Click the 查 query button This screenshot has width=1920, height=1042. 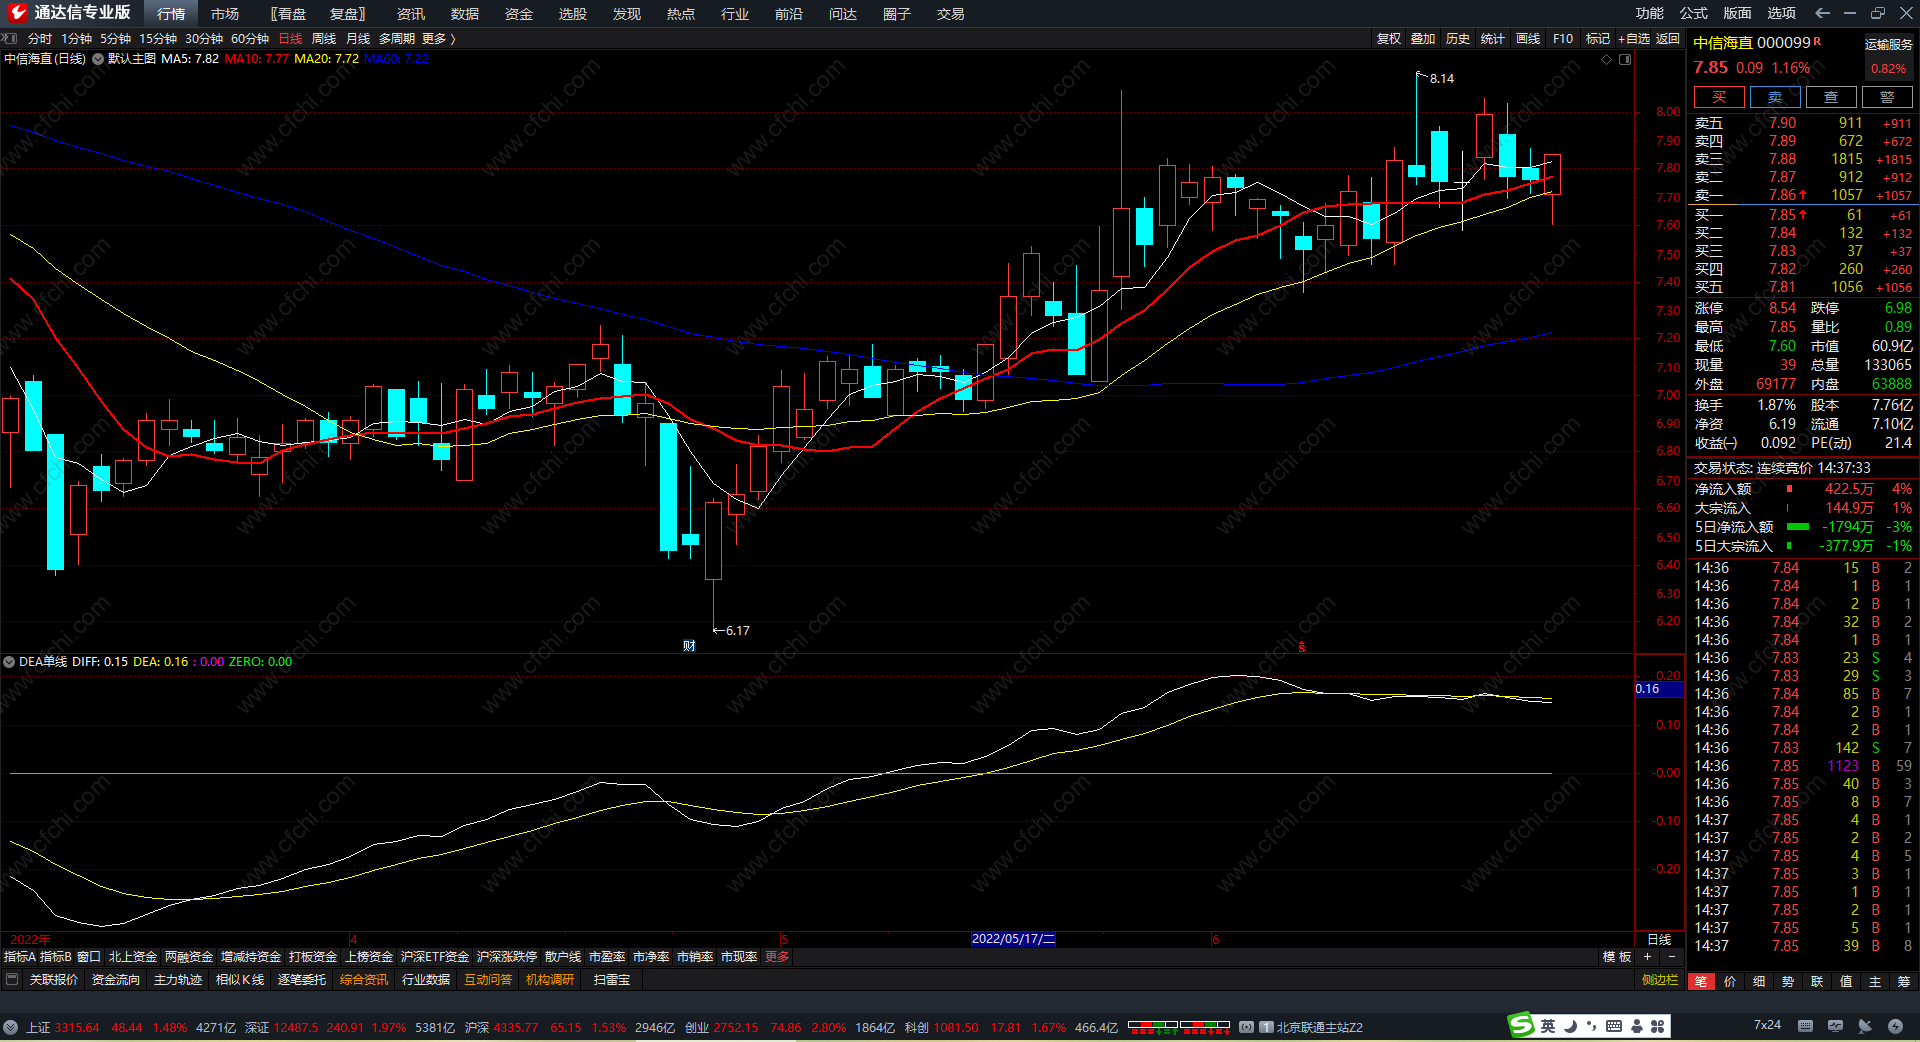(x=1831, y=97)
